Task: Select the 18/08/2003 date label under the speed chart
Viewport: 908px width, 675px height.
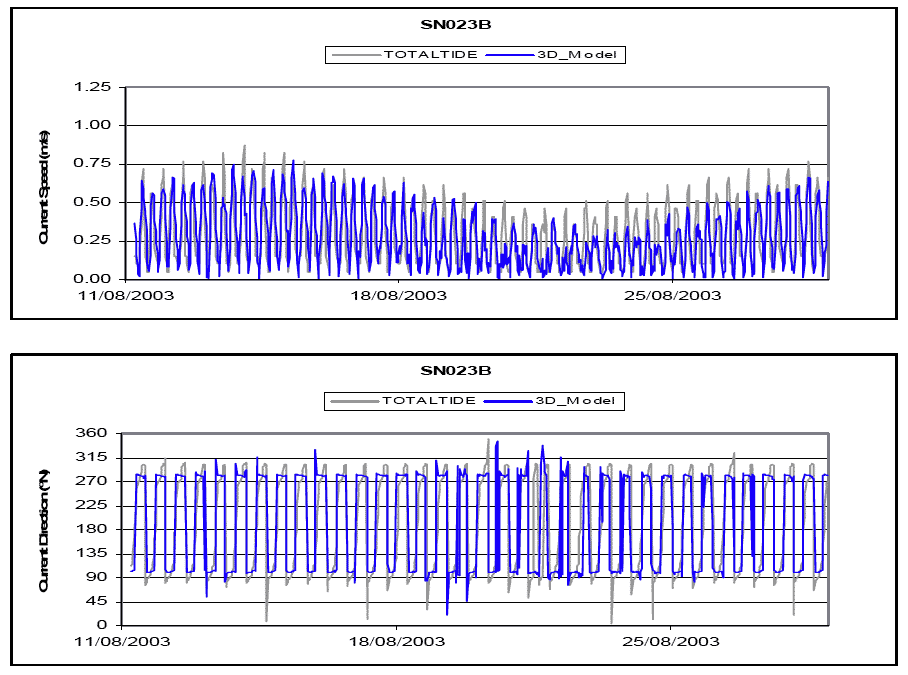Action: pos(398,295)
